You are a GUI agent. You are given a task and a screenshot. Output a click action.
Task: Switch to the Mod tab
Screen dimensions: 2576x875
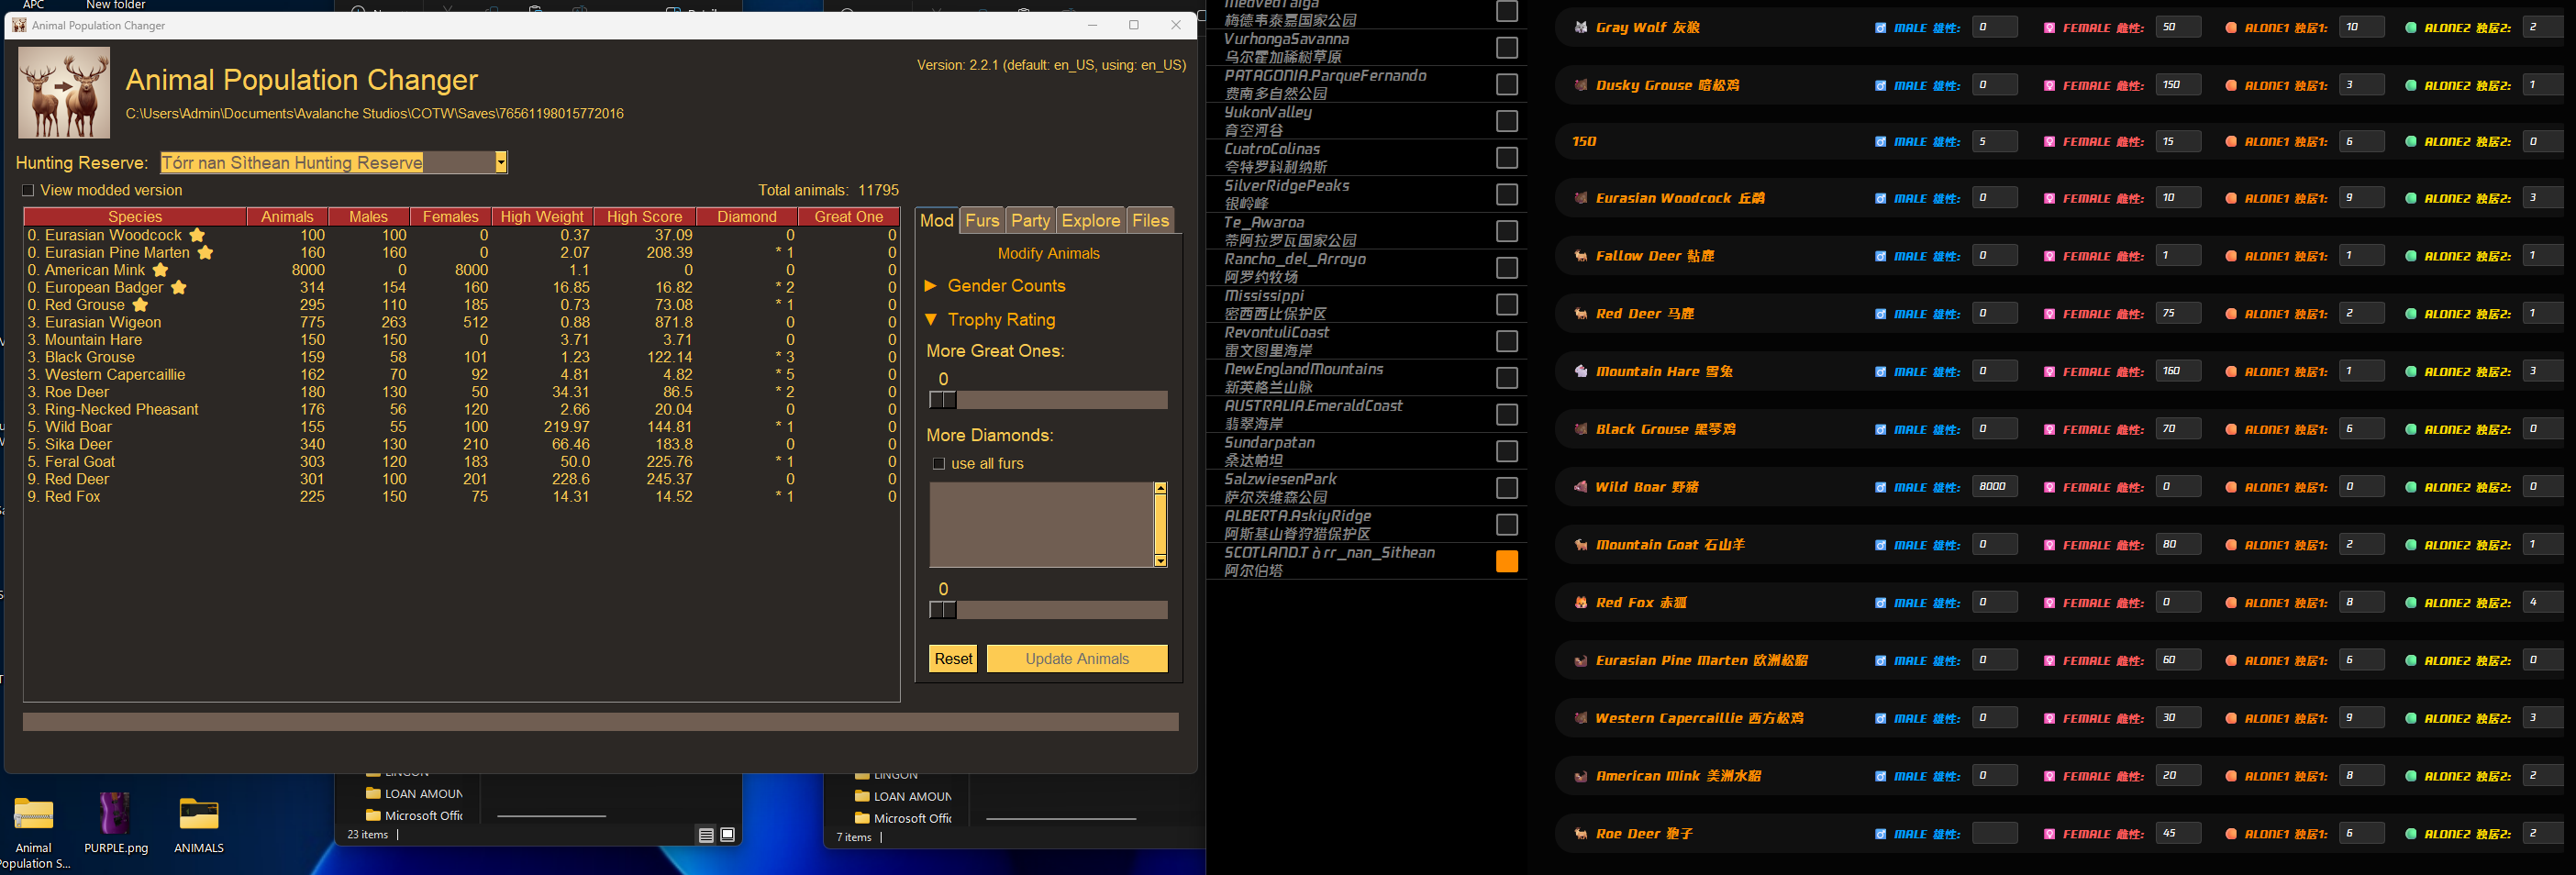pyautogui.click(x=937, y=220)
